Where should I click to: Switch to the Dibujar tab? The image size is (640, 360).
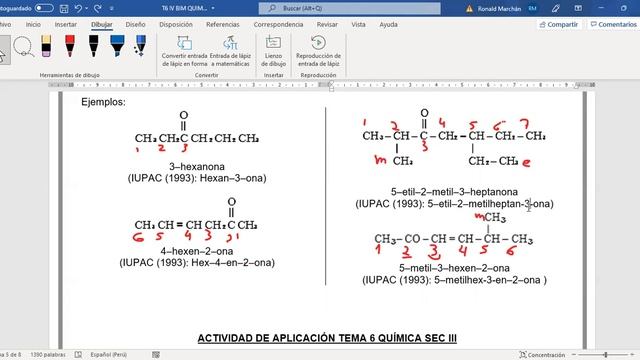102,24
